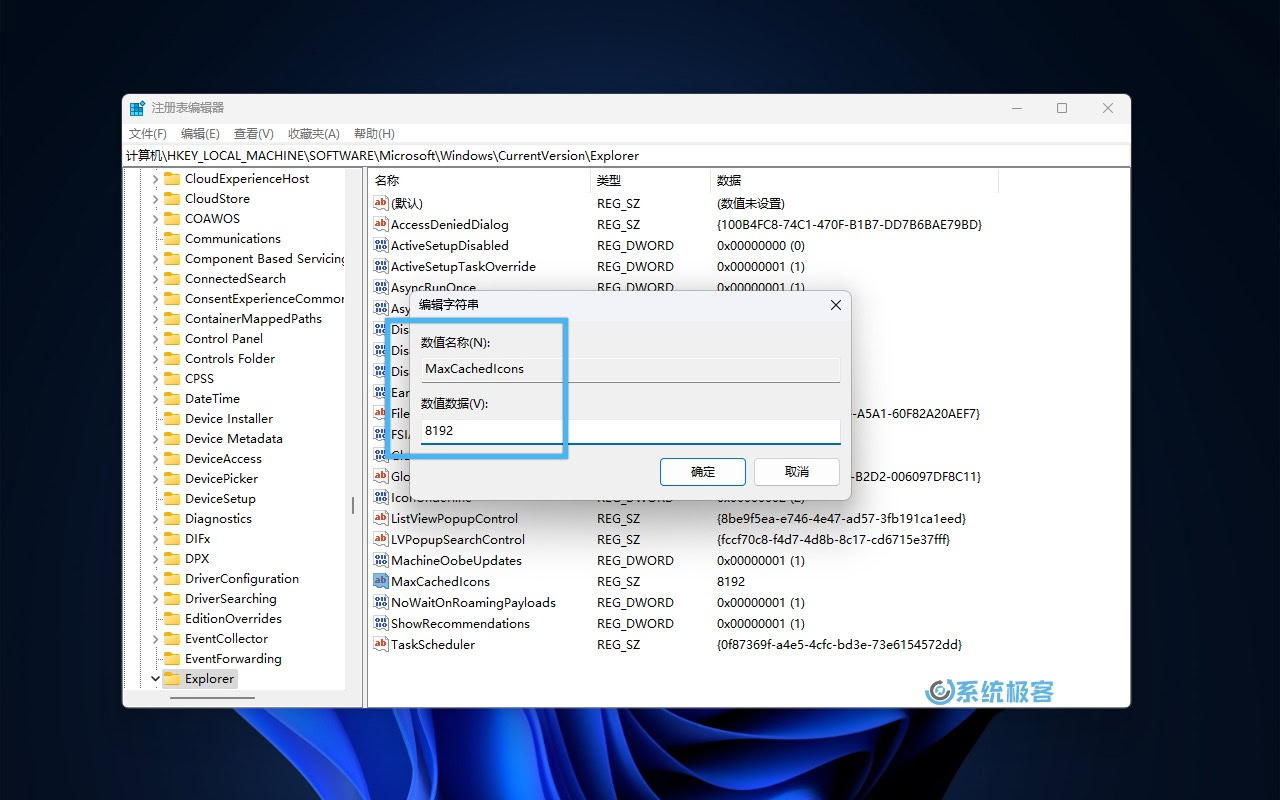The height and width of the screenshot is (800, 1280).
Task: Select the DeviceAccess folder icon
Action: pos(171,459)
